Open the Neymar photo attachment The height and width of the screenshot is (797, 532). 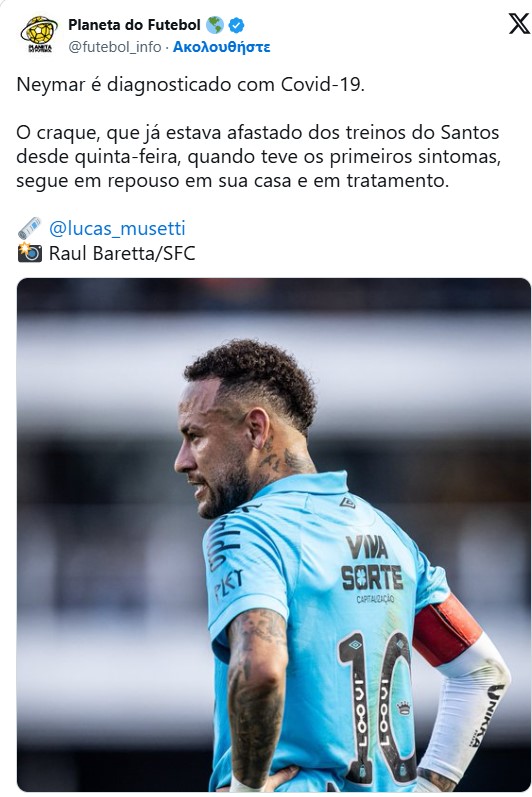point(274,535)
